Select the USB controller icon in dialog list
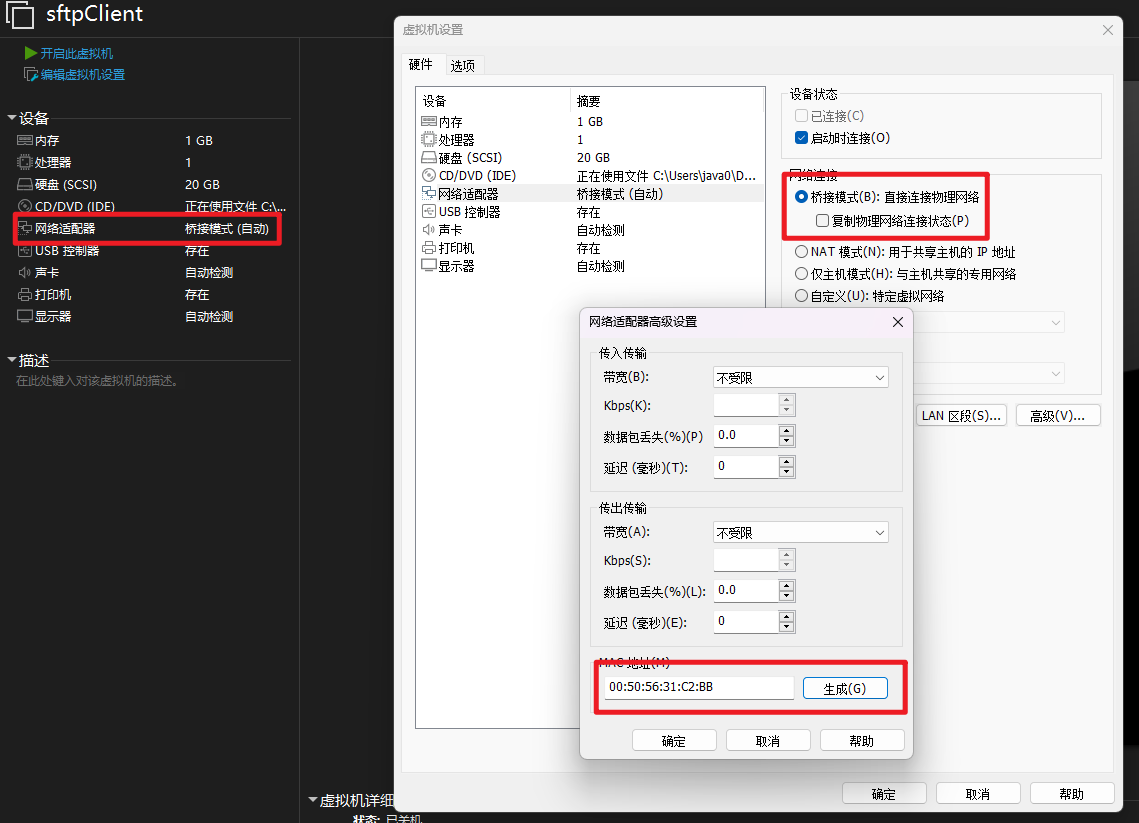Viewport: 1139px width, 823px height. [429, 212]
